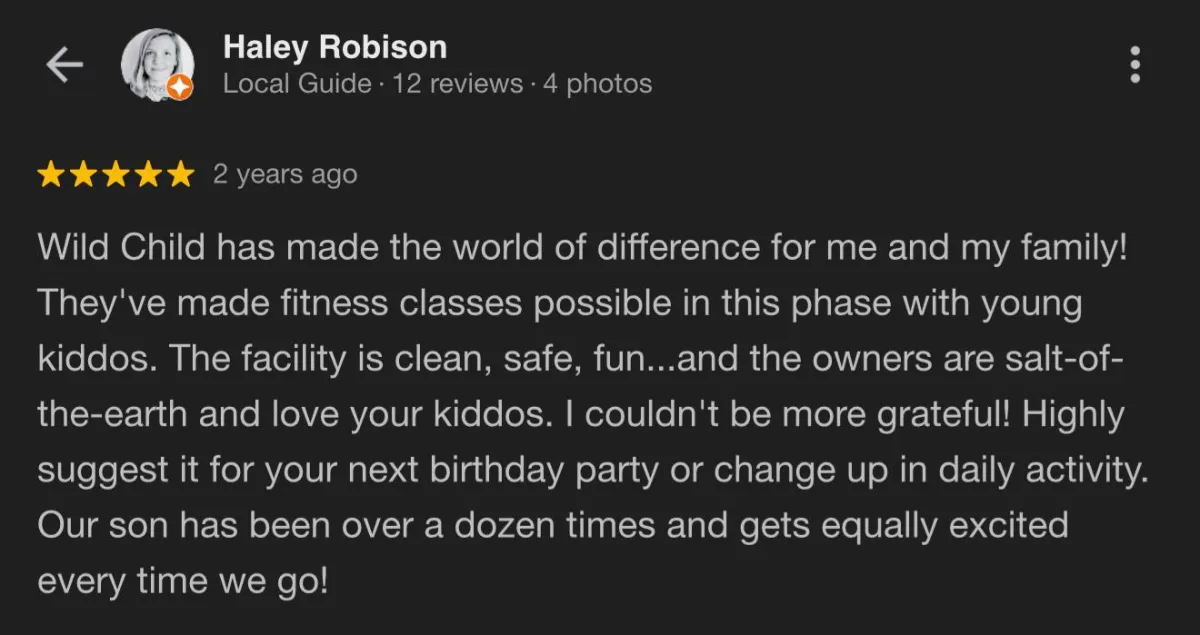The image size is (1200, 635).
Task: Click the first yellow rating star
Action: (x=51, y=175)
